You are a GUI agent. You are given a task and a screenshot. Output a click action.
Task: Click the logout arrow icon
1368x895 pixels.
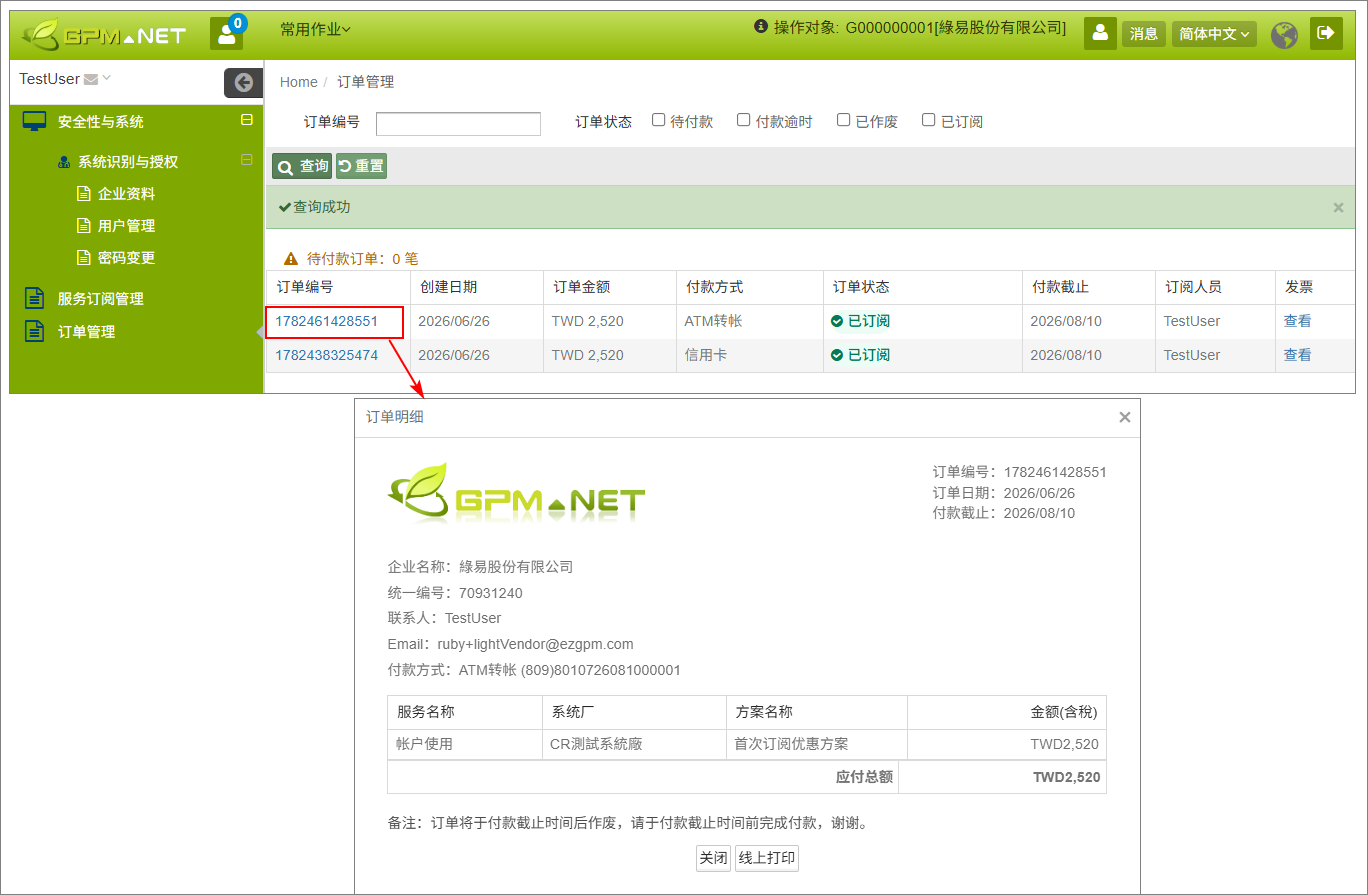coord(1326,33)
